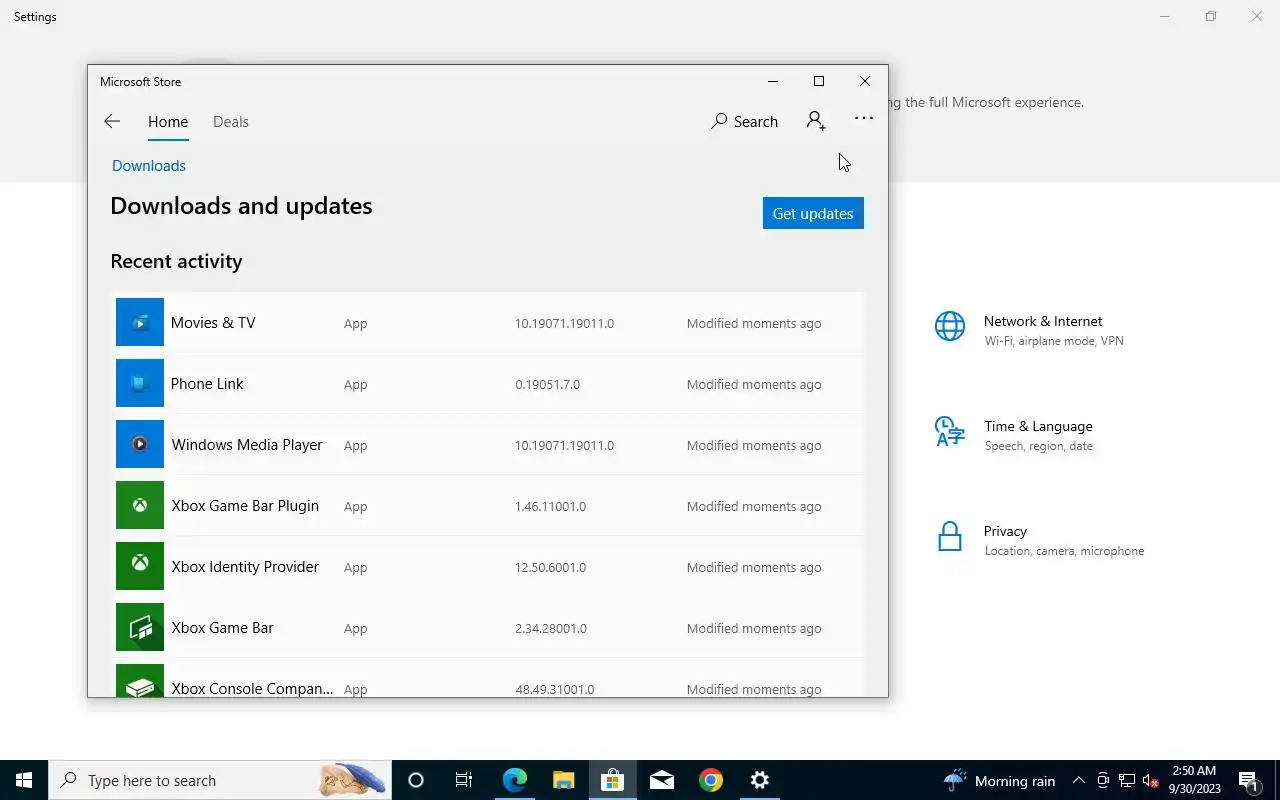Open File Explorer from the taskbar

pos(563,780)
